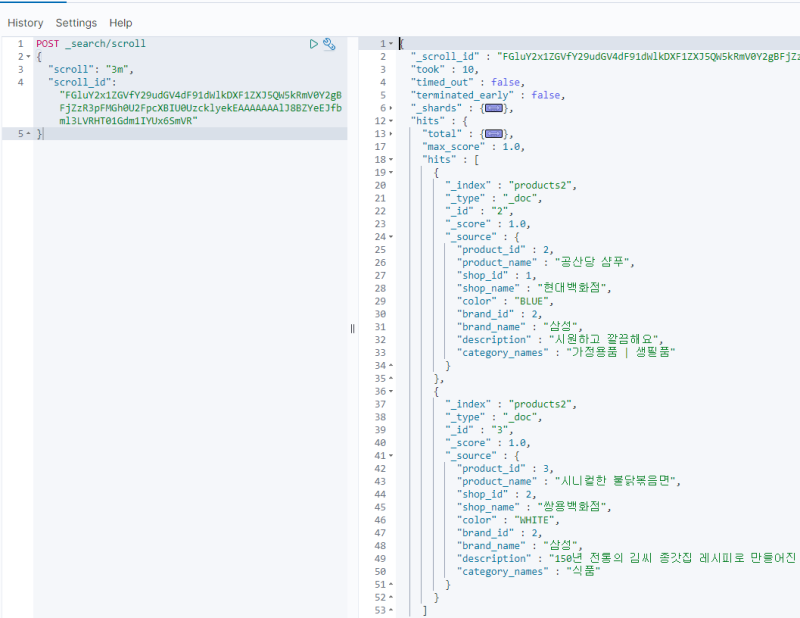Click the folded badge after "total"

point(494,133)
